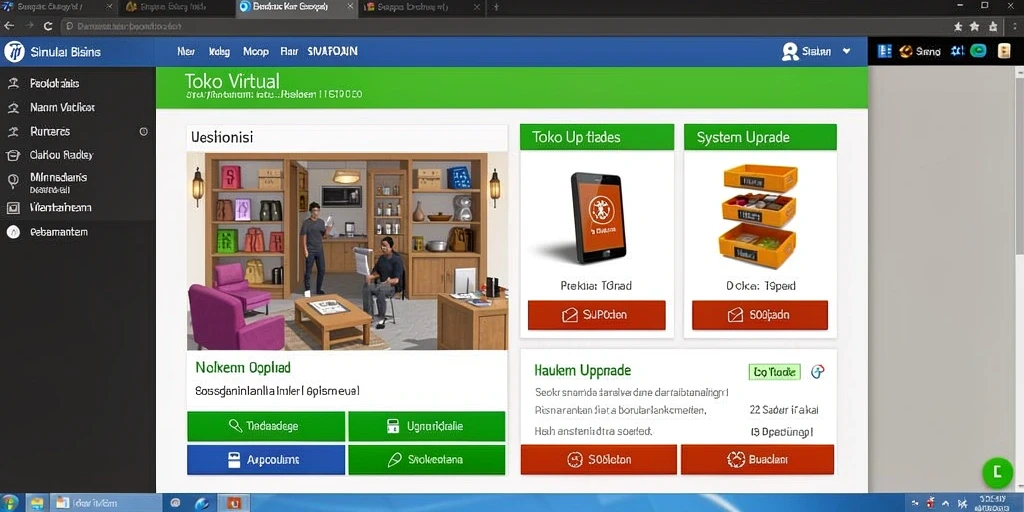Select the Runcers sidebar item

[x=50, y=131]
